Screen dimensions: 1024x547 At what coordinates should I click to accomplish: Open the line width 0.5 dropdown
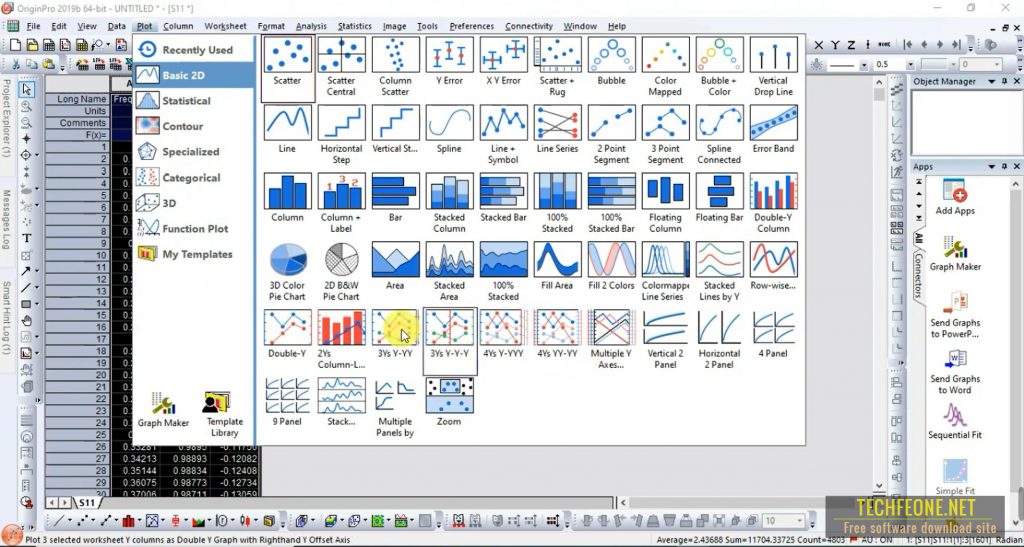click(x=910, y=65)
